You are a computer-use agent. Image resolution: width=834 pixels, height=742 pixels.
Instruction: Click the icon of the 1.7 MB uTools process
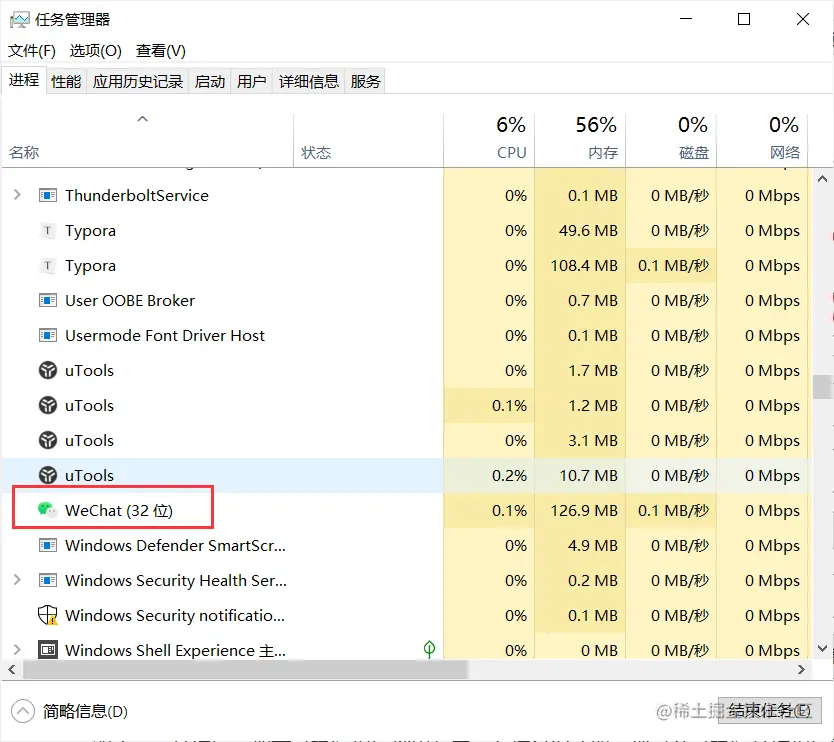(48, 370)
